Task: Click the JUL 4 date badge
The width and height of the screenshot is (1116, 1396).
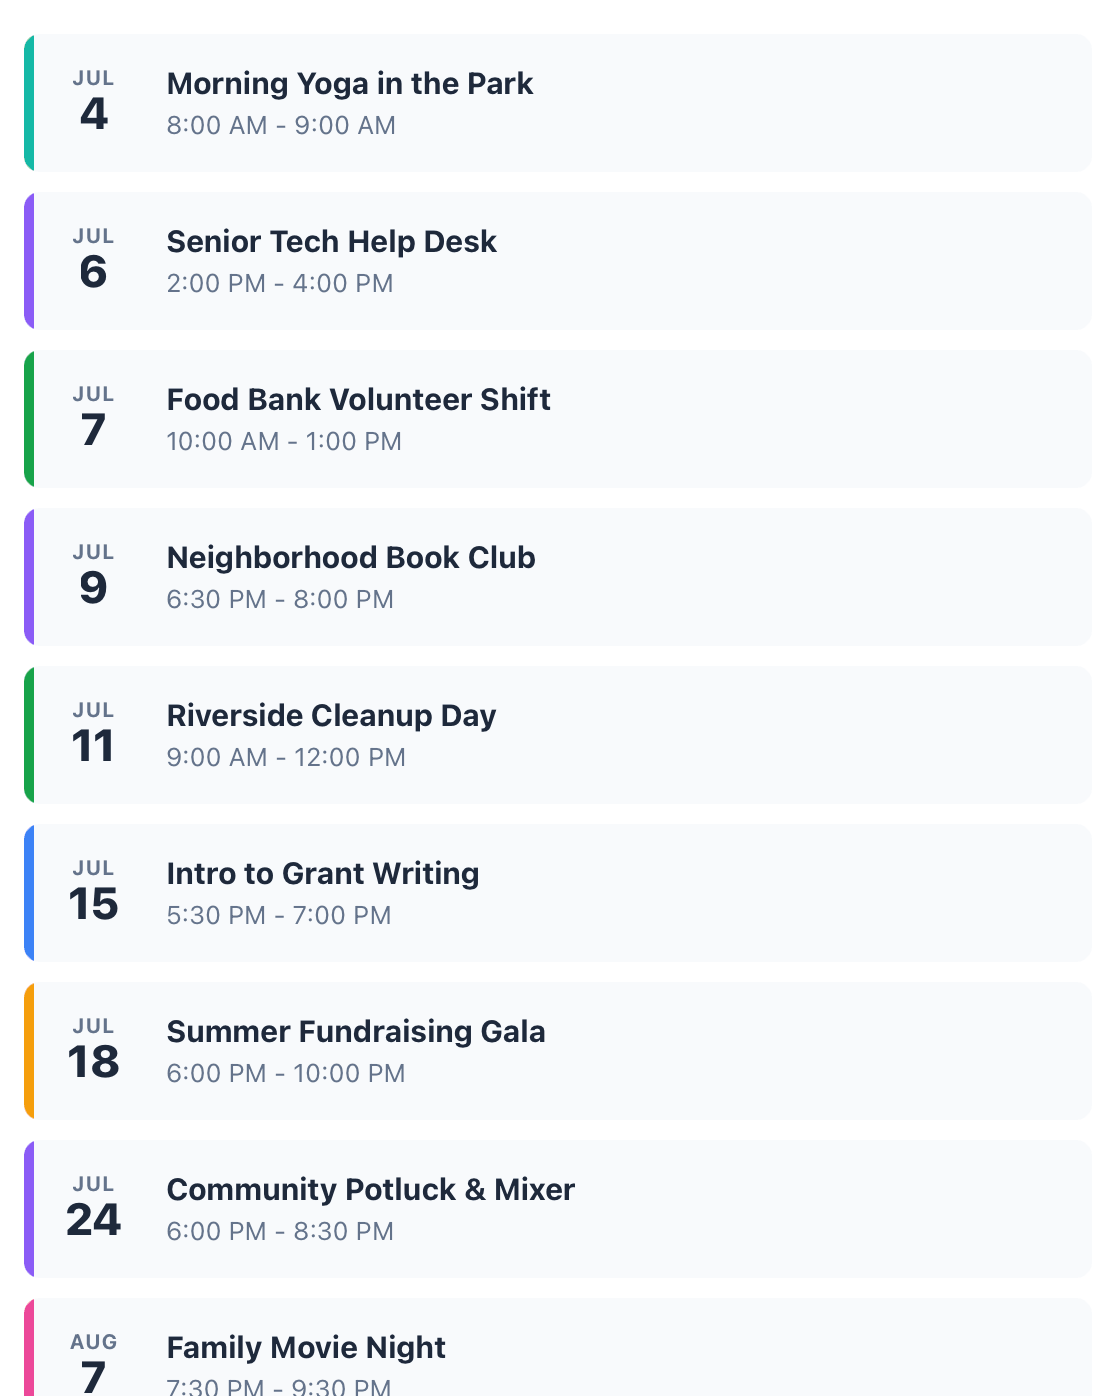Action: 94,102
